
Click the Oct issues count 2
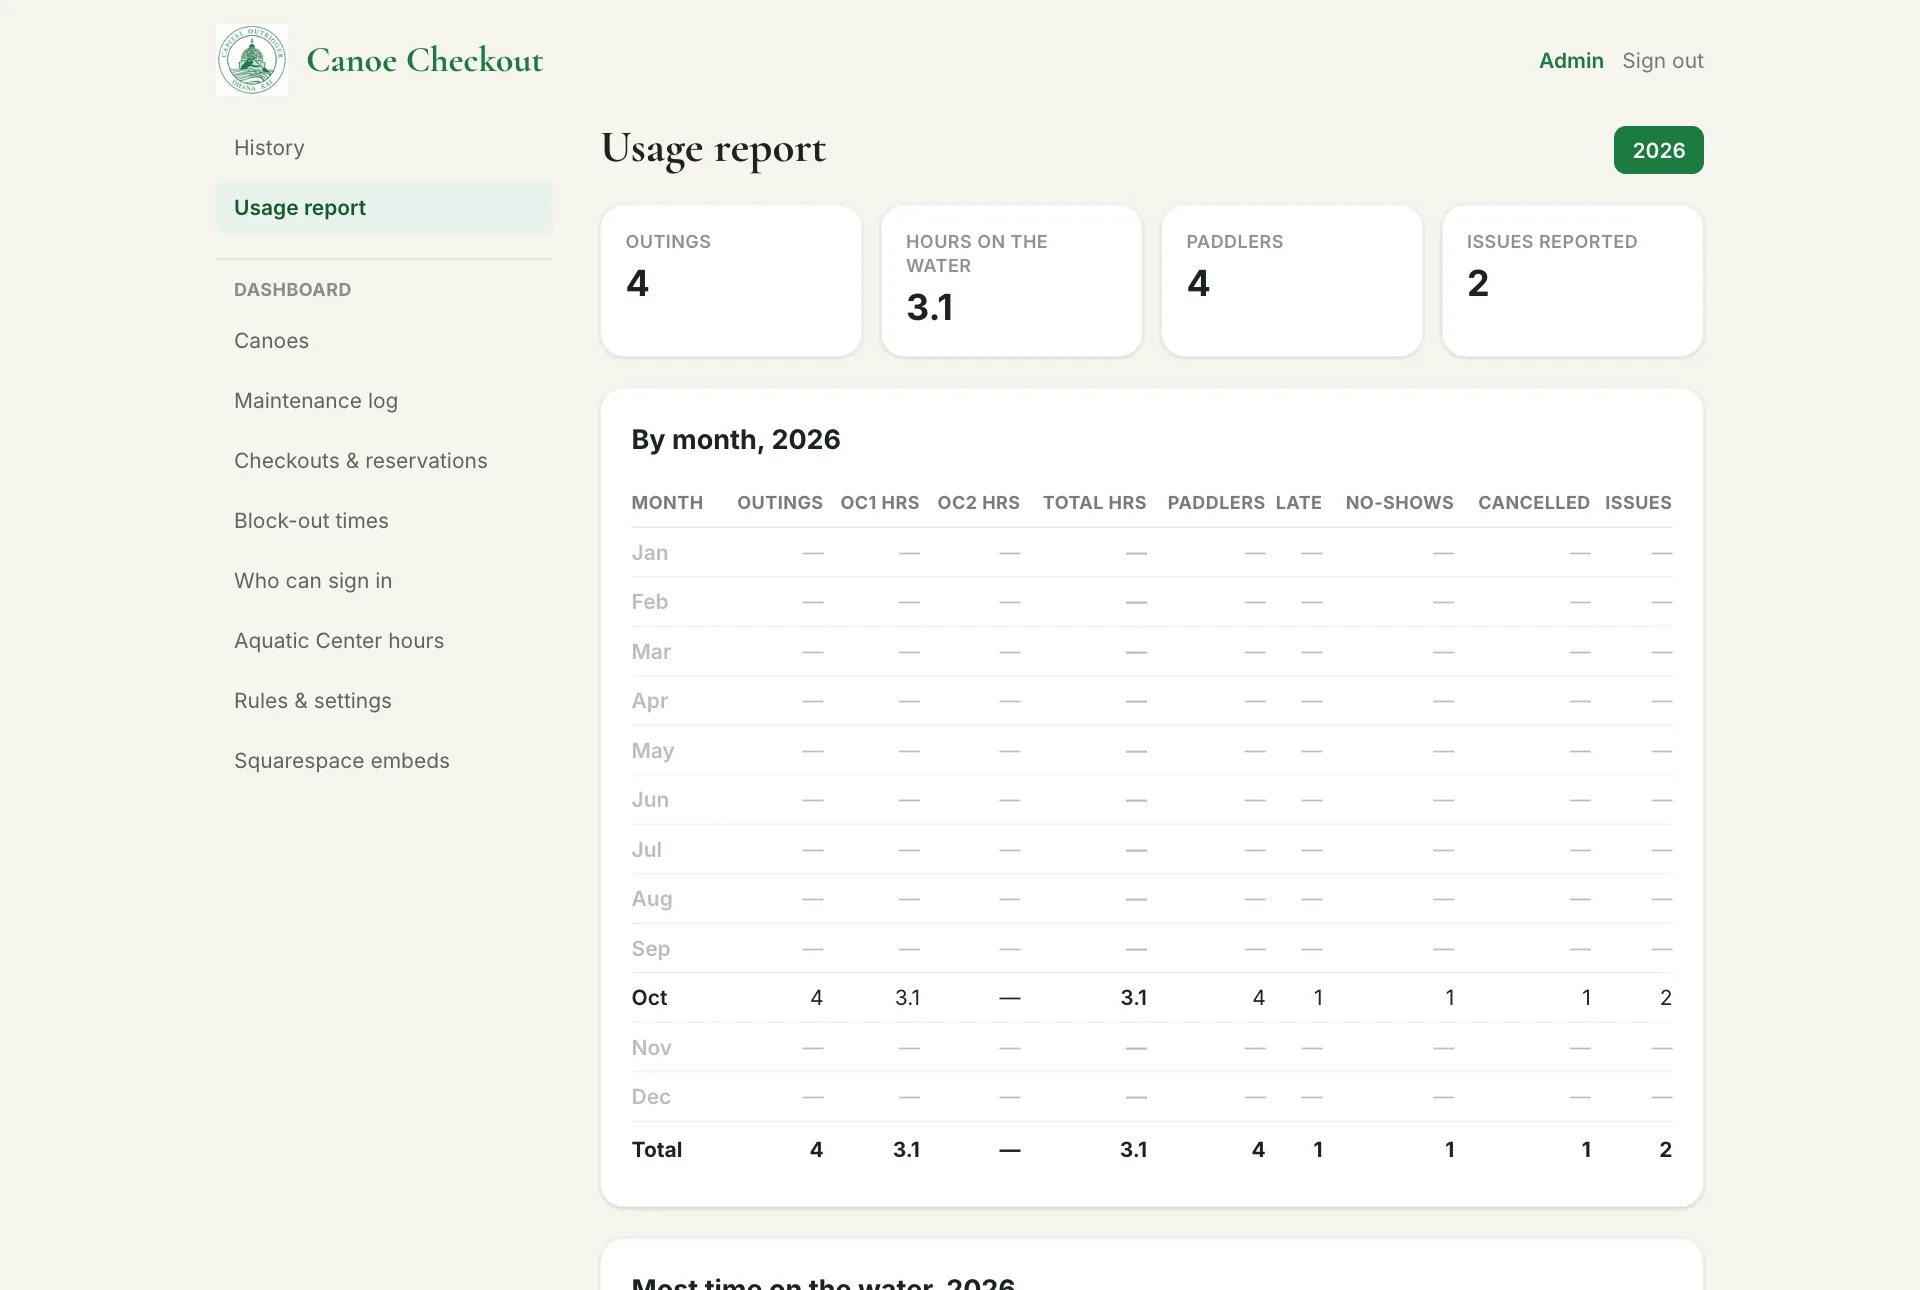[x=1665, y=998]
